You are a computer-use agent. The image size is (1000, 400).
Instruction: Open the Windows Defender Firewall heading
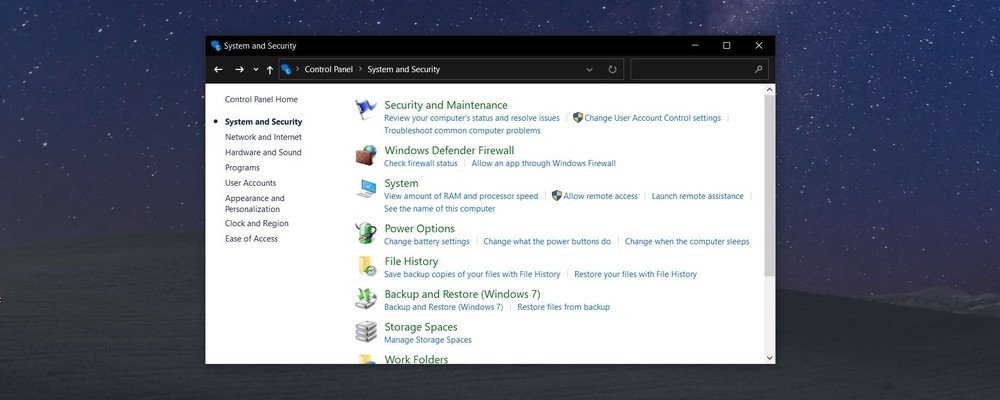[x=449, y=151]
